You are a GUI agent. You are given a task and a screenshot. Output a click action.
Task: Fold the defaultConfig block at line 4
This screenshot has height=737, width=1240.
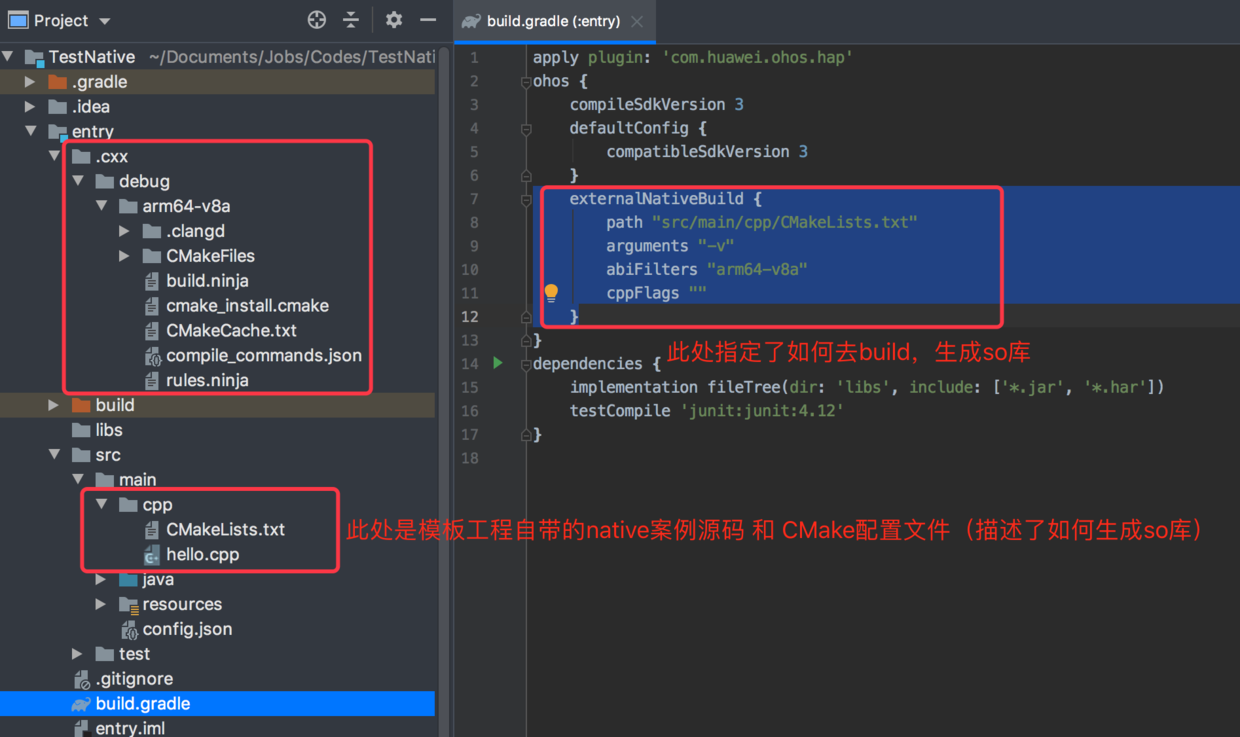(526, 128)
